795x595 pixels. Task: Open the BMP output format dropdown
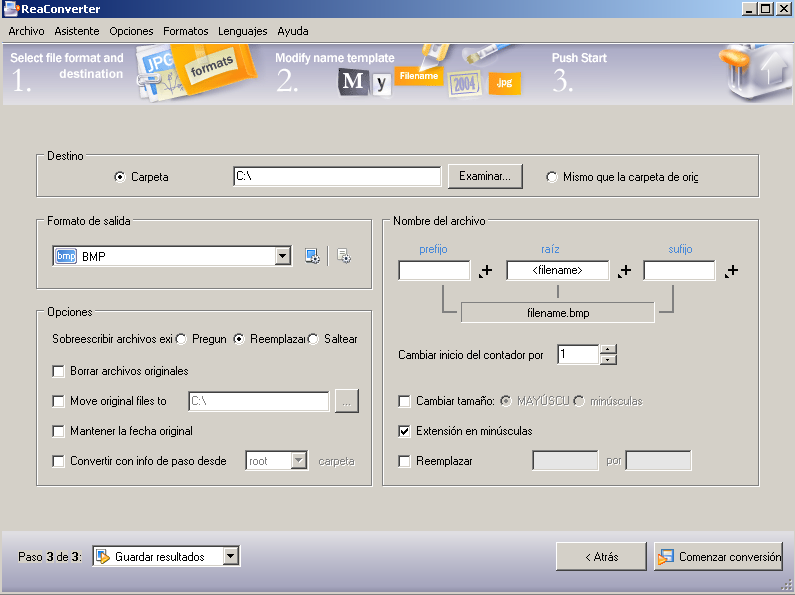click(x=282, y=256)
